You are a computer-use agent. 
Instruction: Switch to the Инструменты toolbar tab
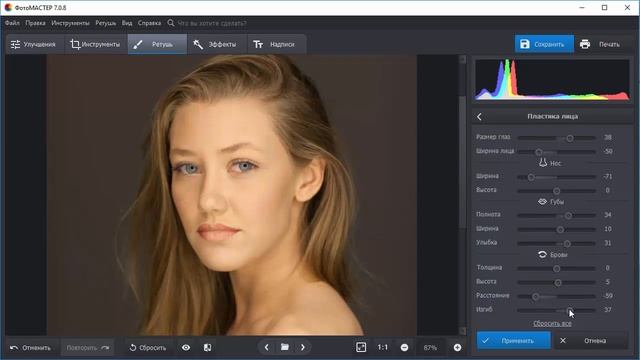tap(95, 44)
